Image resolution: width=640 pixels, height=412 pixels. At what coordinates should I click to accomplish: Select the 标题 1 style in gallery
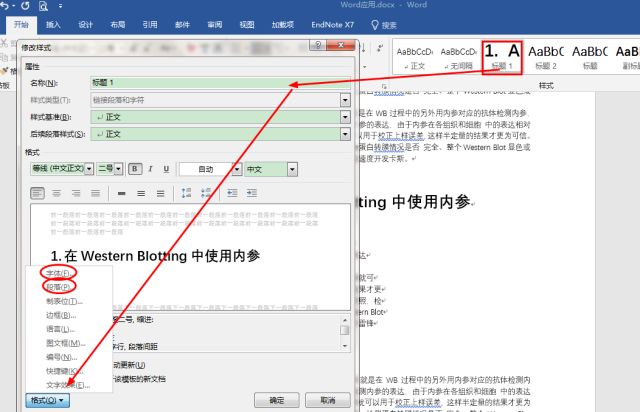pos(502,58)
